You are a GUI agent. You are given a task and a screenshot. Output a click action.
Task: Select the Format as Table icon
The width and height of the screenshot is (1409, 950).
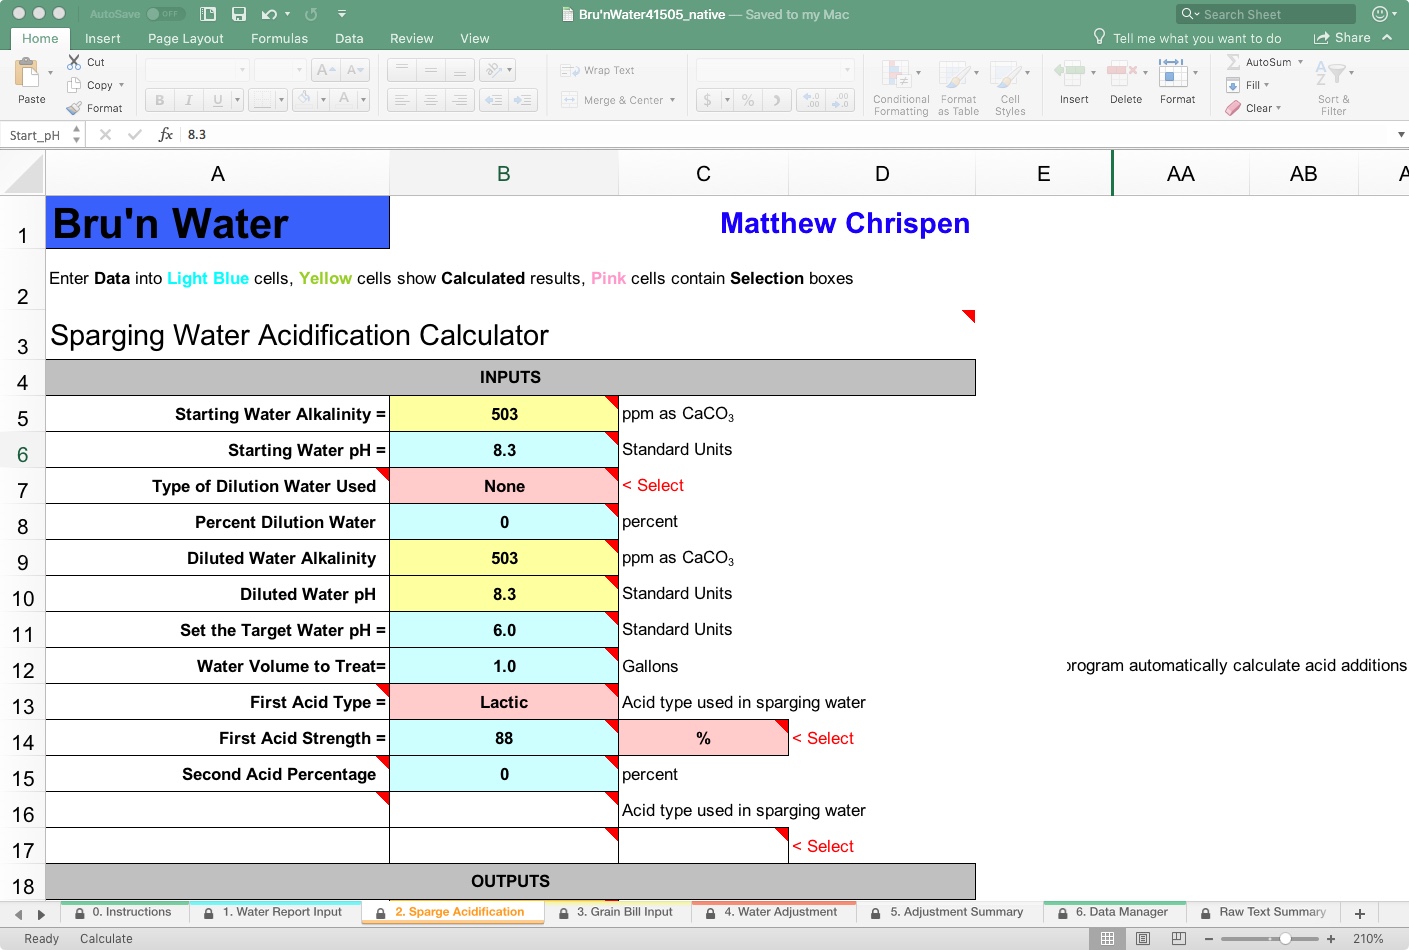tap(958, 85)
